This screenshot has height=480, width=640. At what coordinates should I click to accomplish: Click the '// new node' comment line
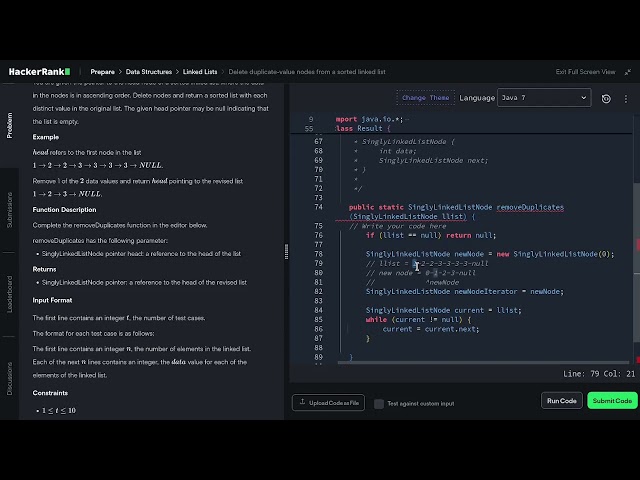[x=421, y=273]
